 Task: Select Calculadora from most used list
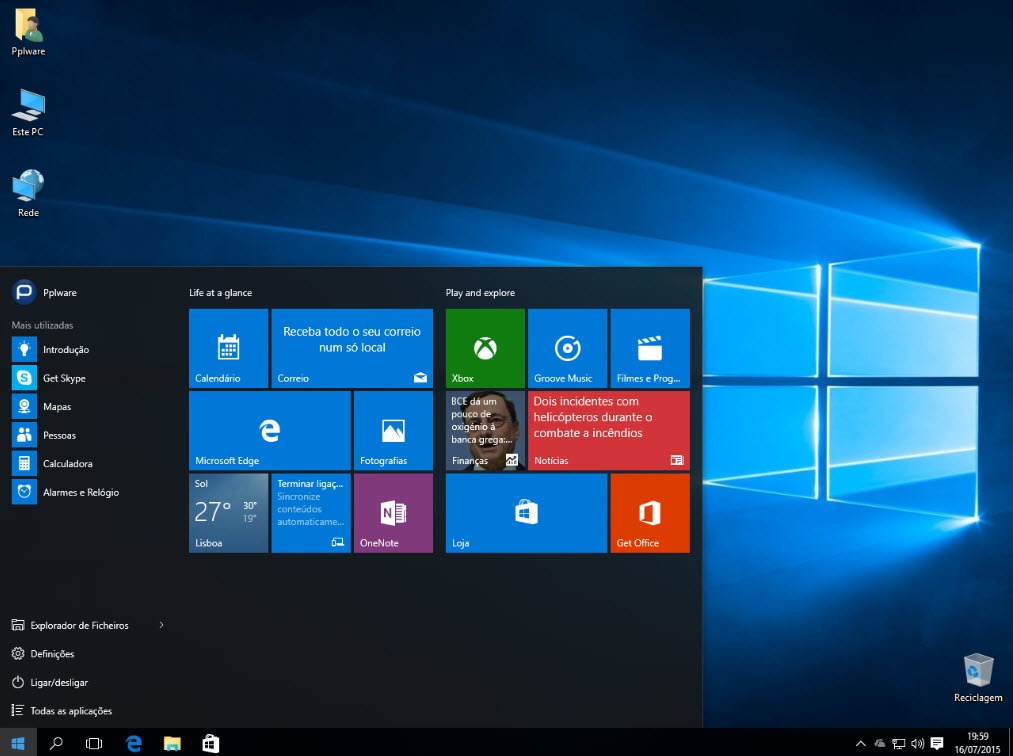point(67,463)
